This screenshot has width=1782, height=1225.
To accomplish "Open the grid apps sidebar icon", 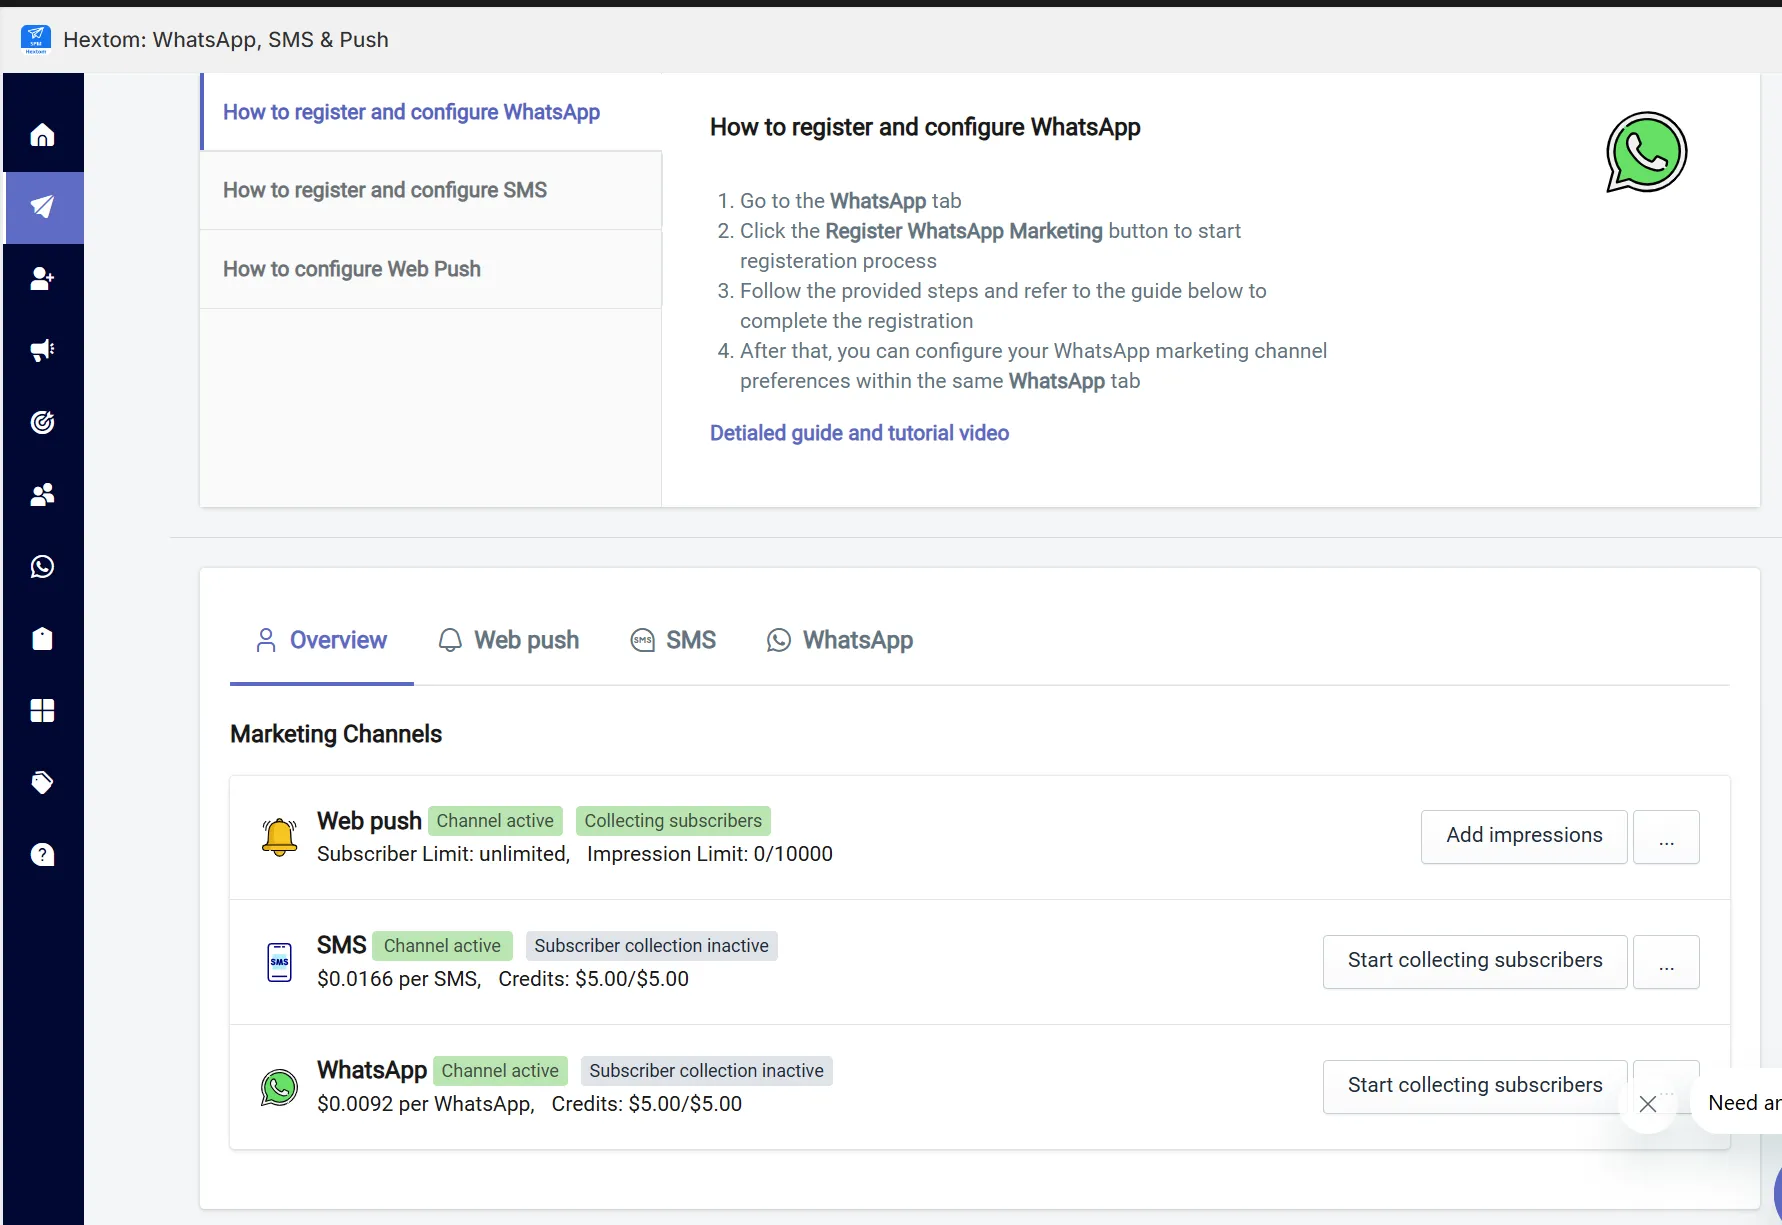I will point(42,711).
